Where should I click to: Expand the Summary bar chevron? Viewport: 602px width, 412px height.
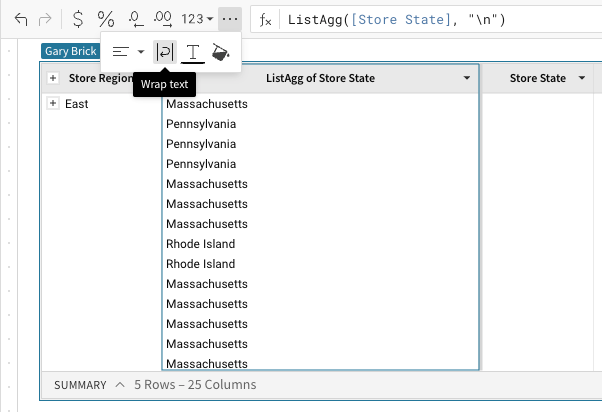(x=121, y=385)
